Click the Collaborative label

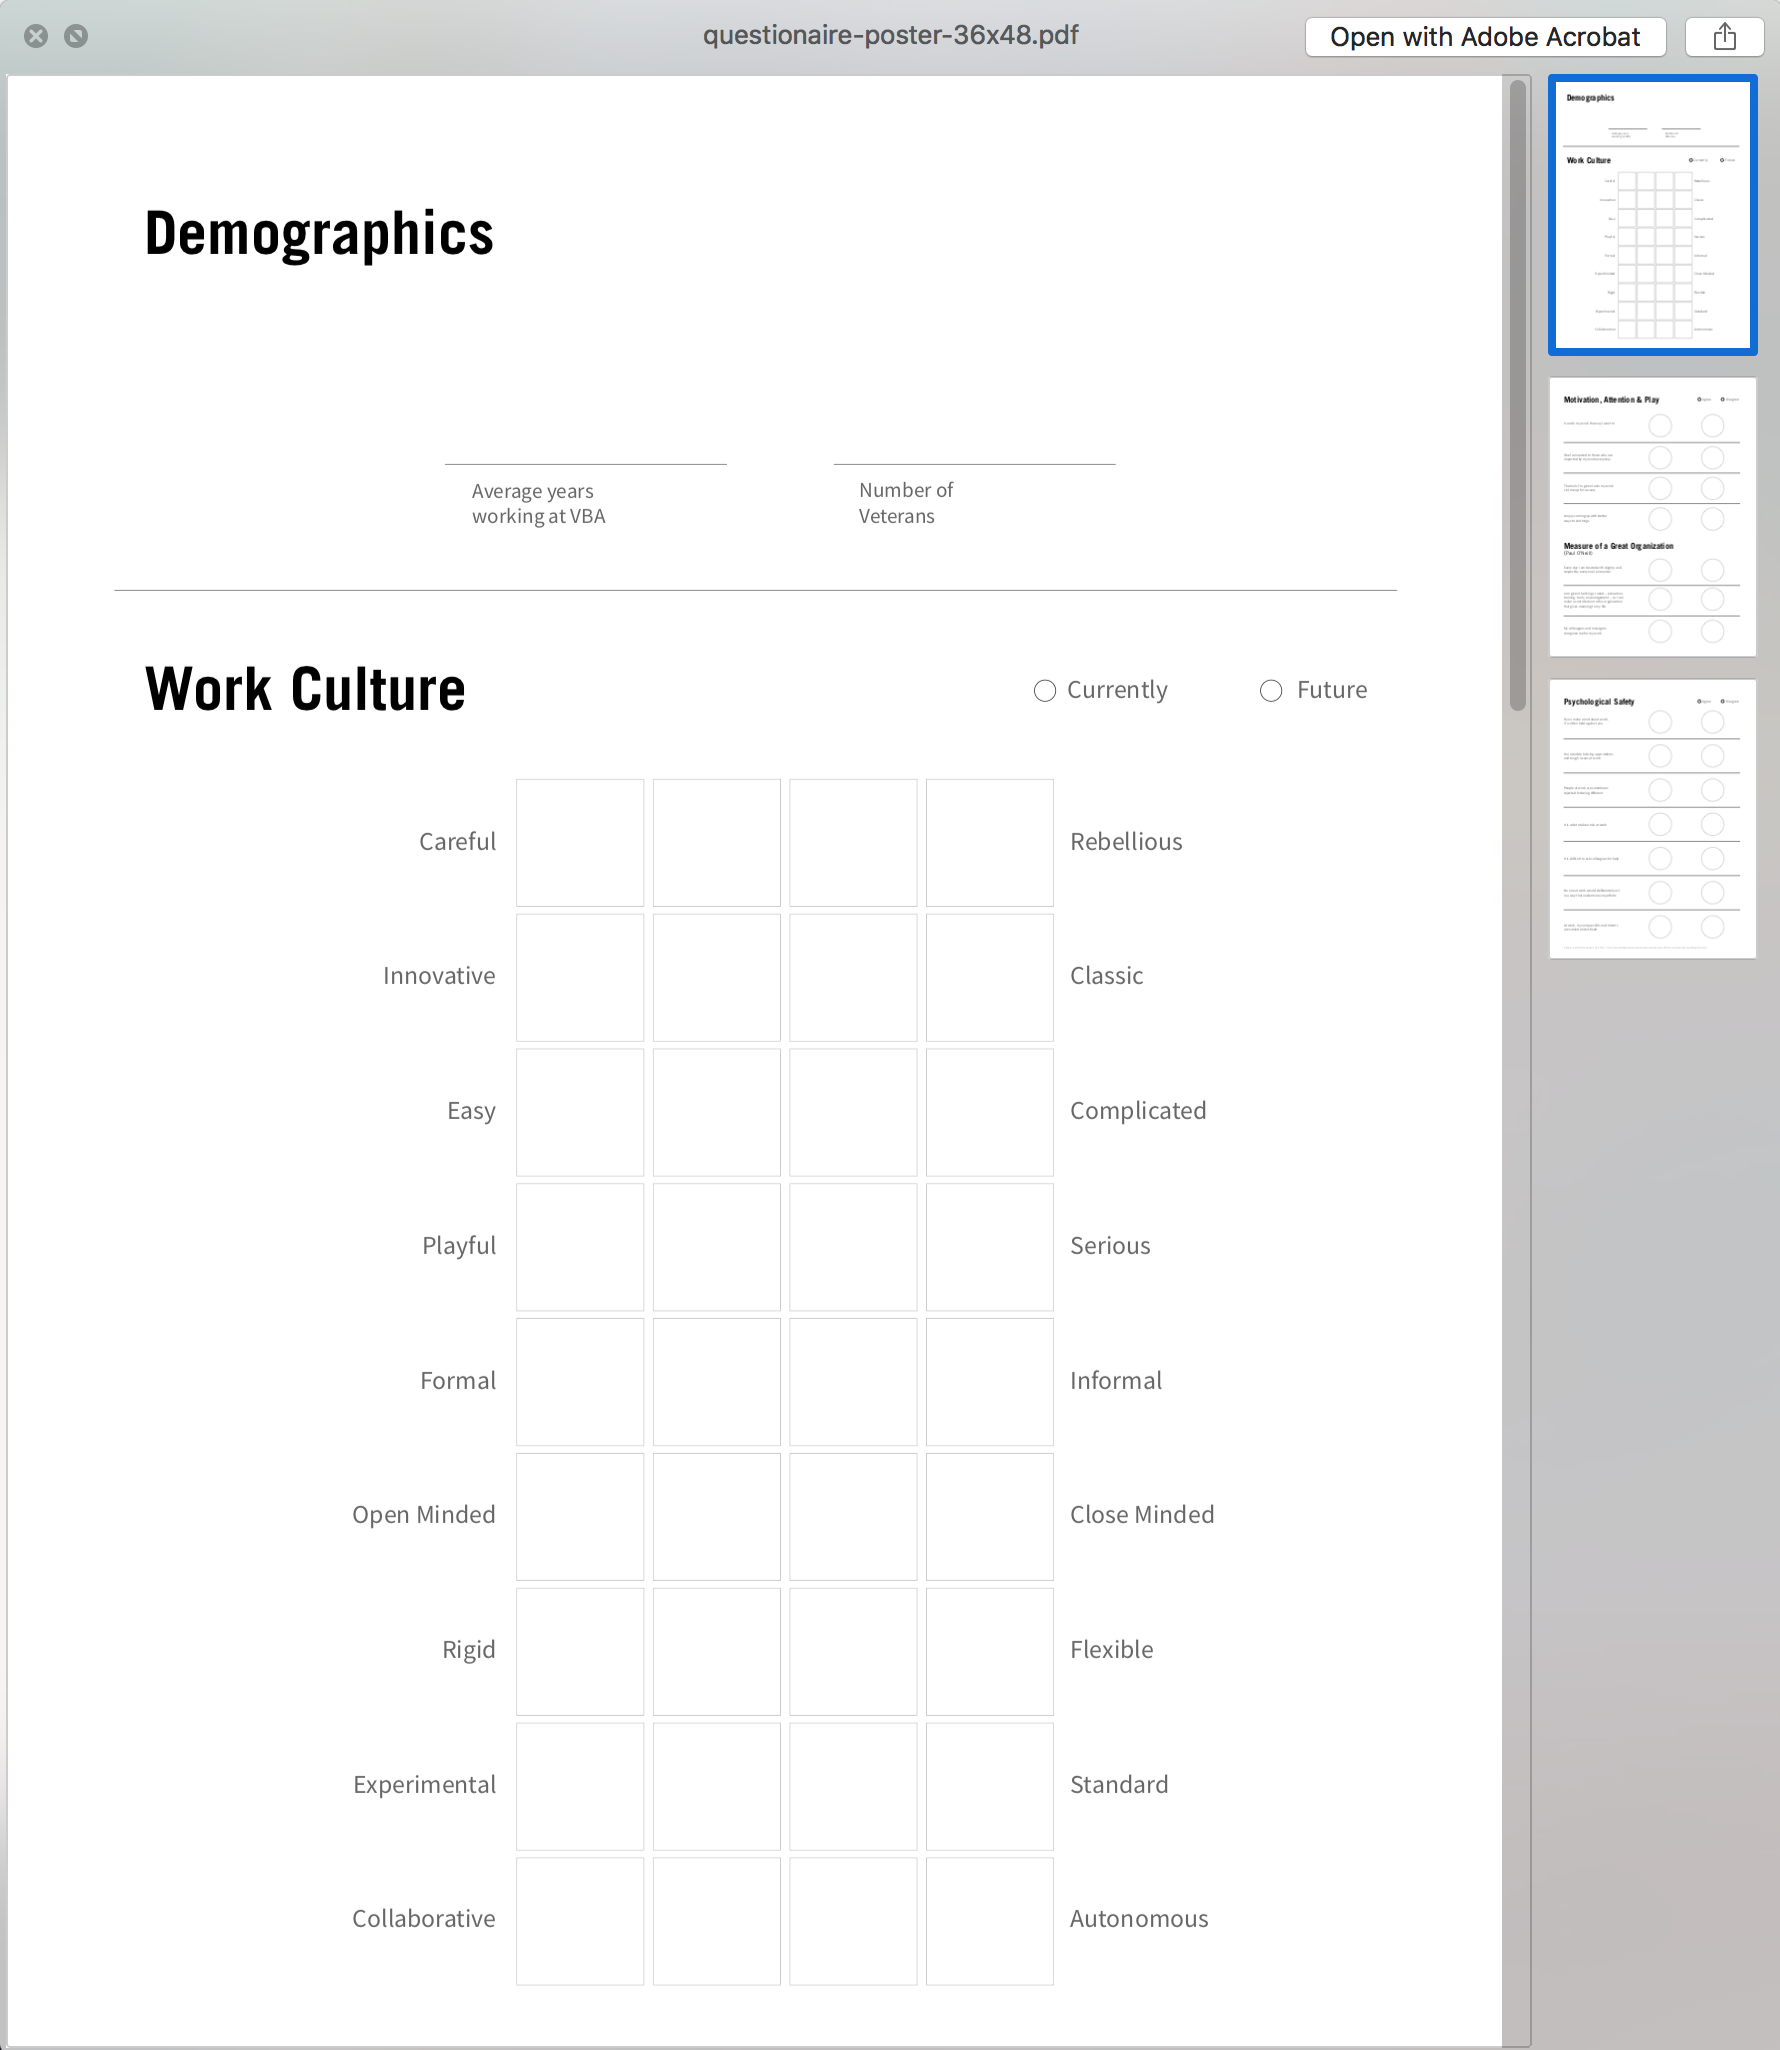pos(424,1919)
